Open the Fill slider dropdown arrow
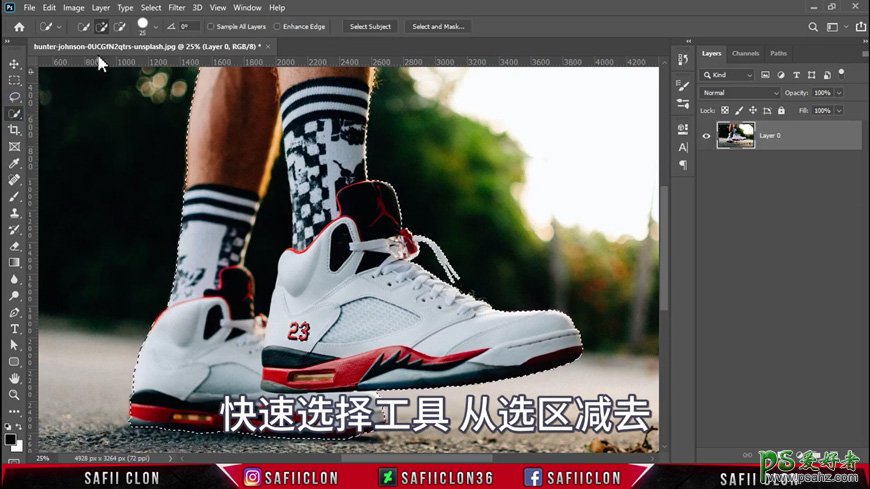Viewport: 870px width, 489px height. (x=839, y=110)
